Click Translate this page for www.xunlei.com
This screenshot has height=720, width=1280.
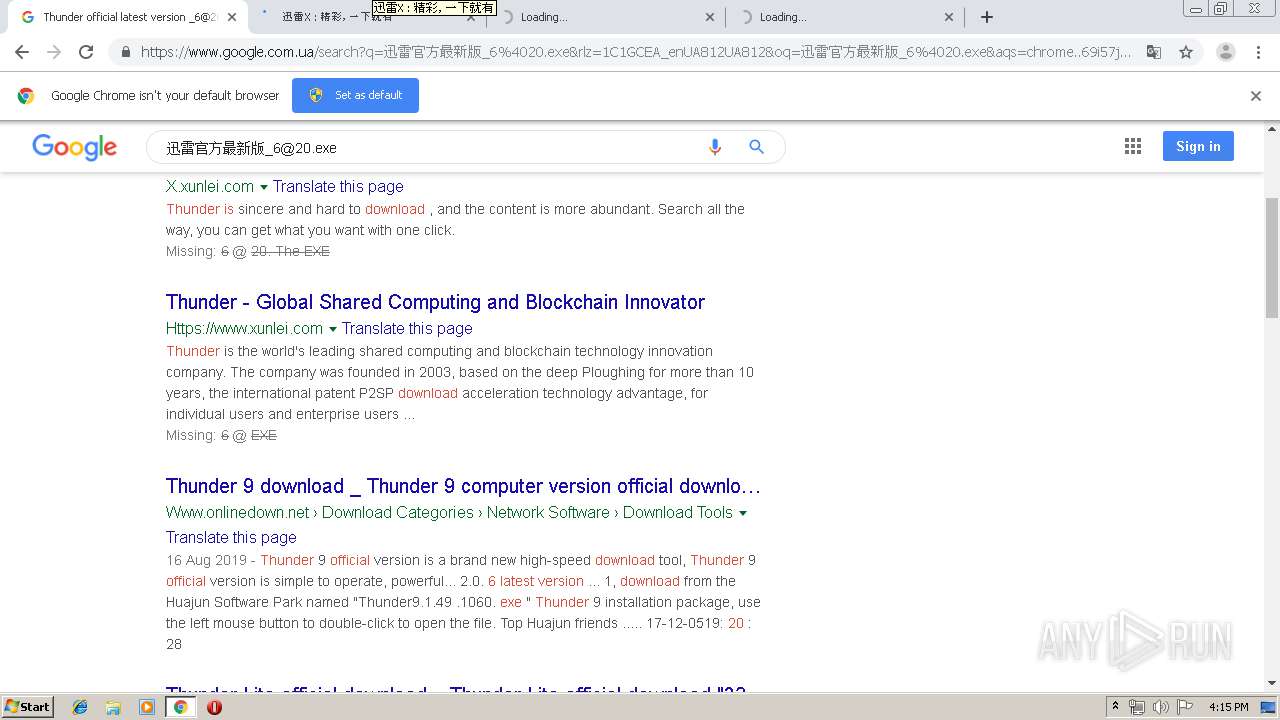point(407,328)
